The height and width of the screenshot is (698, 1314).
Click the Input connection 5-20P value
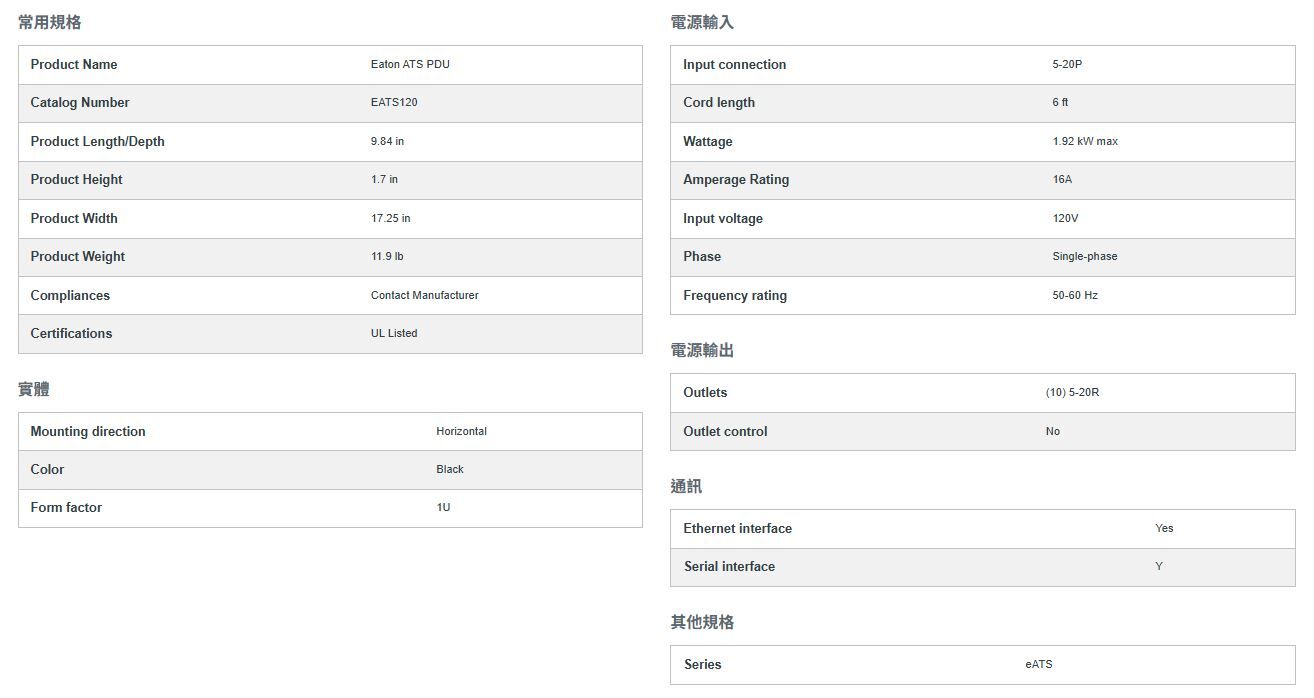pos(1067,64)
